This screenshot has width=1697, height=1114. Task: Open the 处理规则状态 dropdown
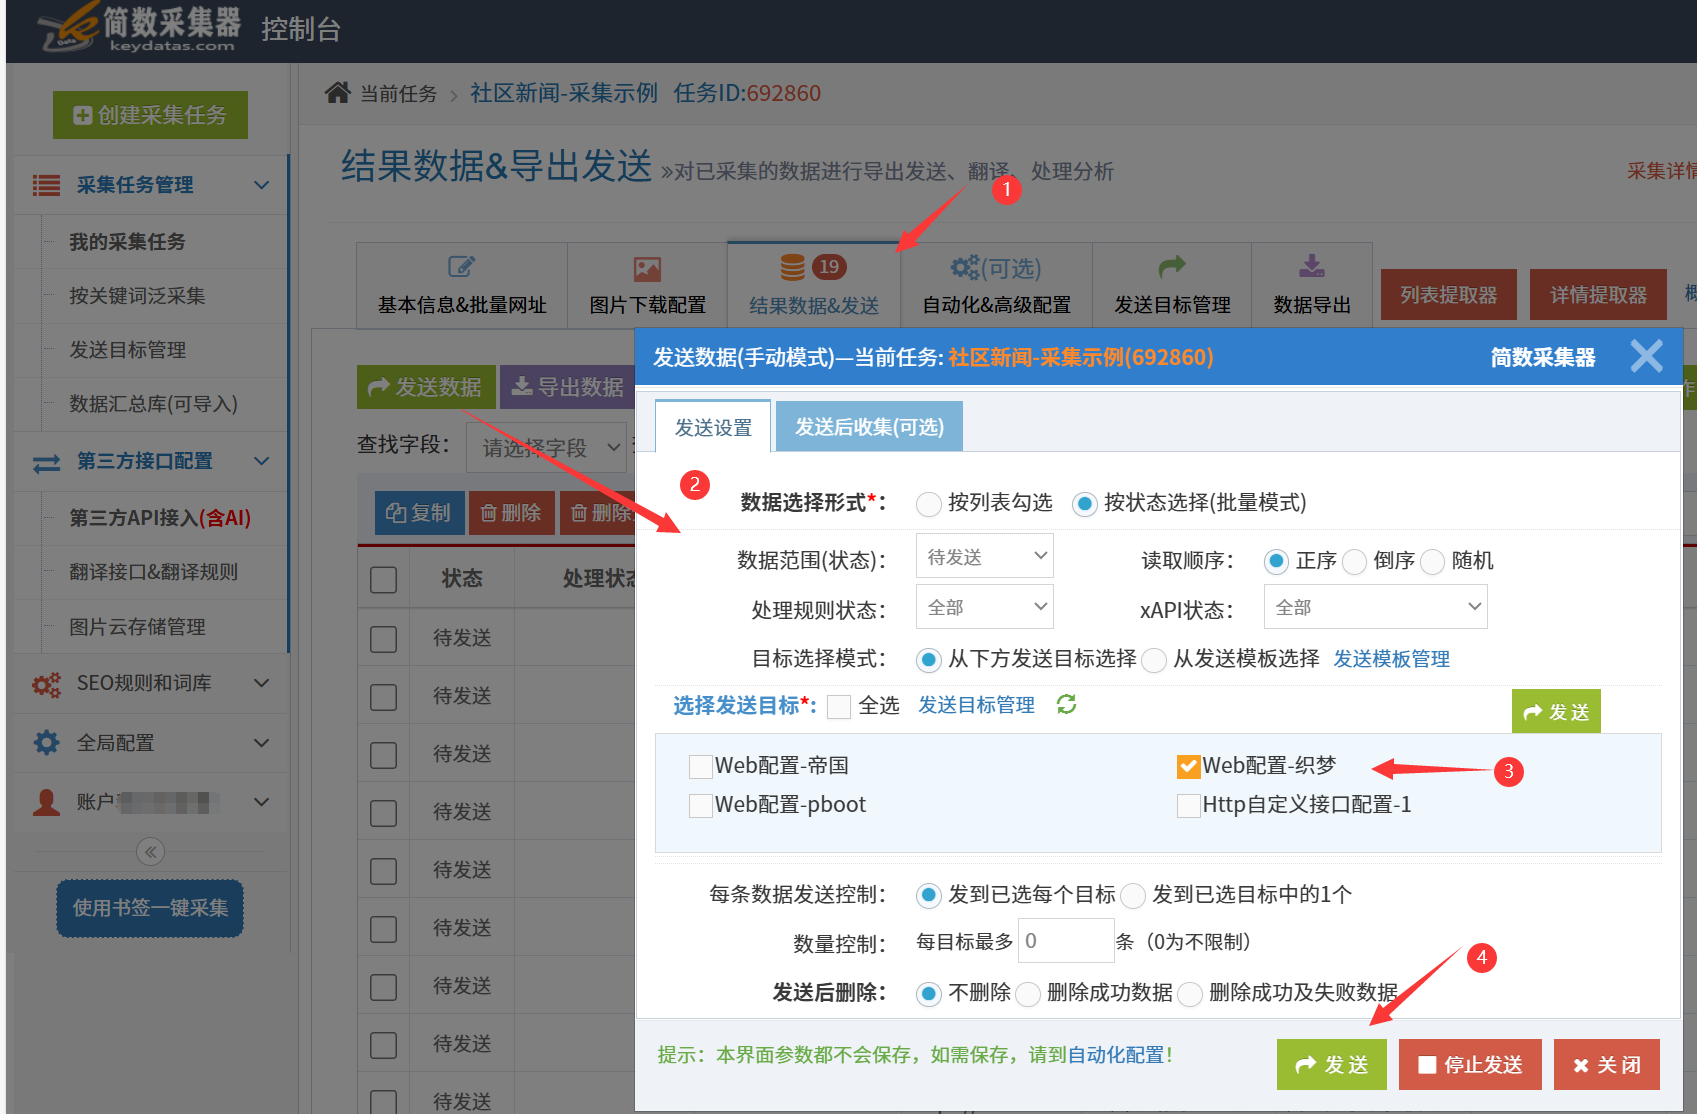(x=985, y=607)
